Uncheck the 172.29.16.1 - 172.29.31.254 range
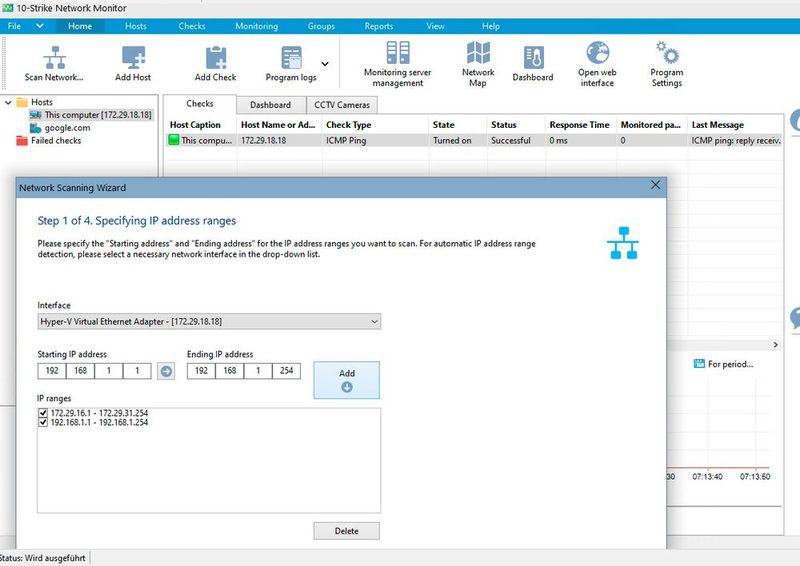Image resolution: width=800 pixels, height=566 pixels. point(43,413)
